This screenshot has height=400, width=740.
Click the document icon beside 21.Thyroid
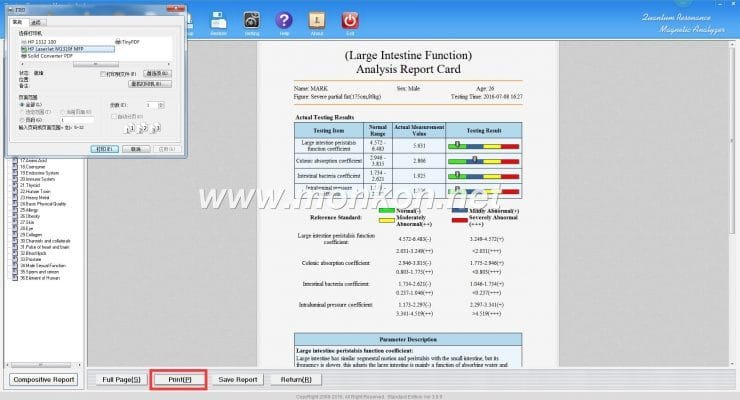click(x=15, y=185)
